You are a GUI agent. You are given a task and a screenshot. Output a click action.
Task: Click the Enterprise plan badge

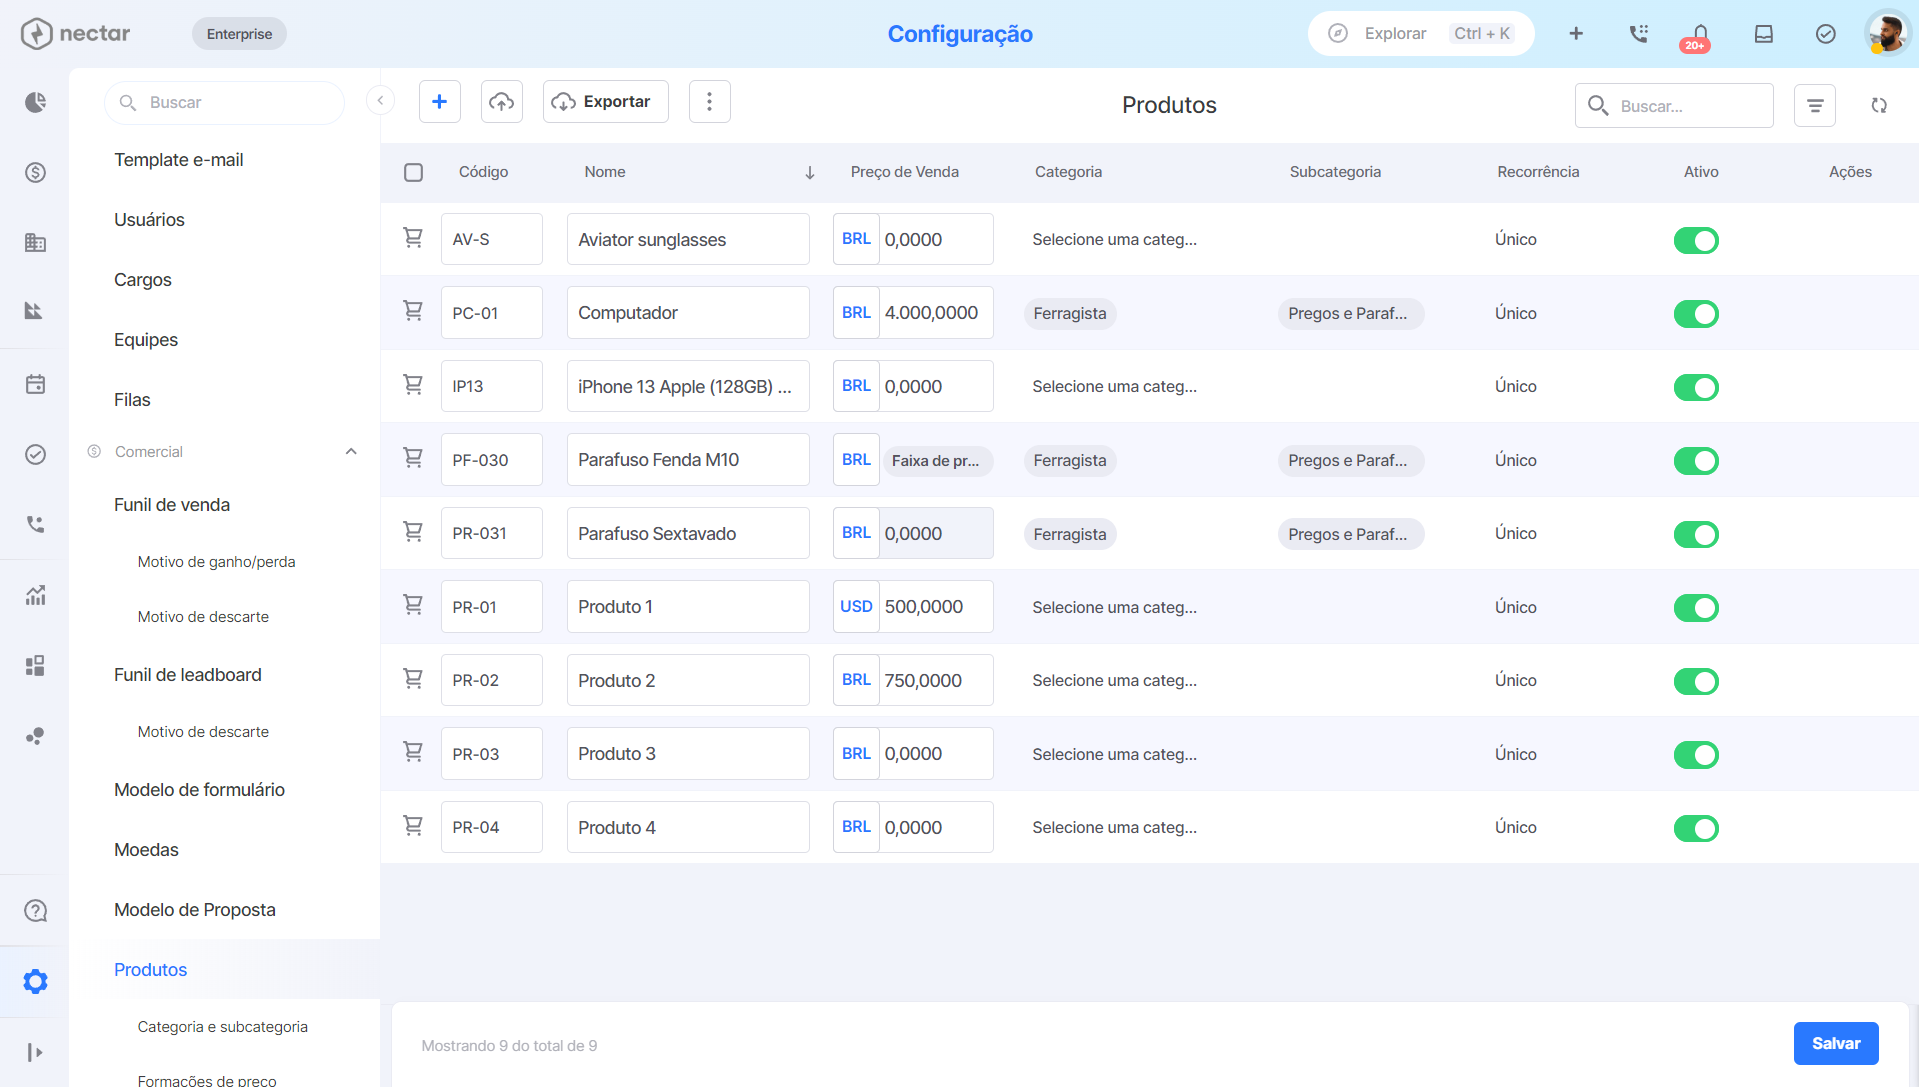point(239,33)
